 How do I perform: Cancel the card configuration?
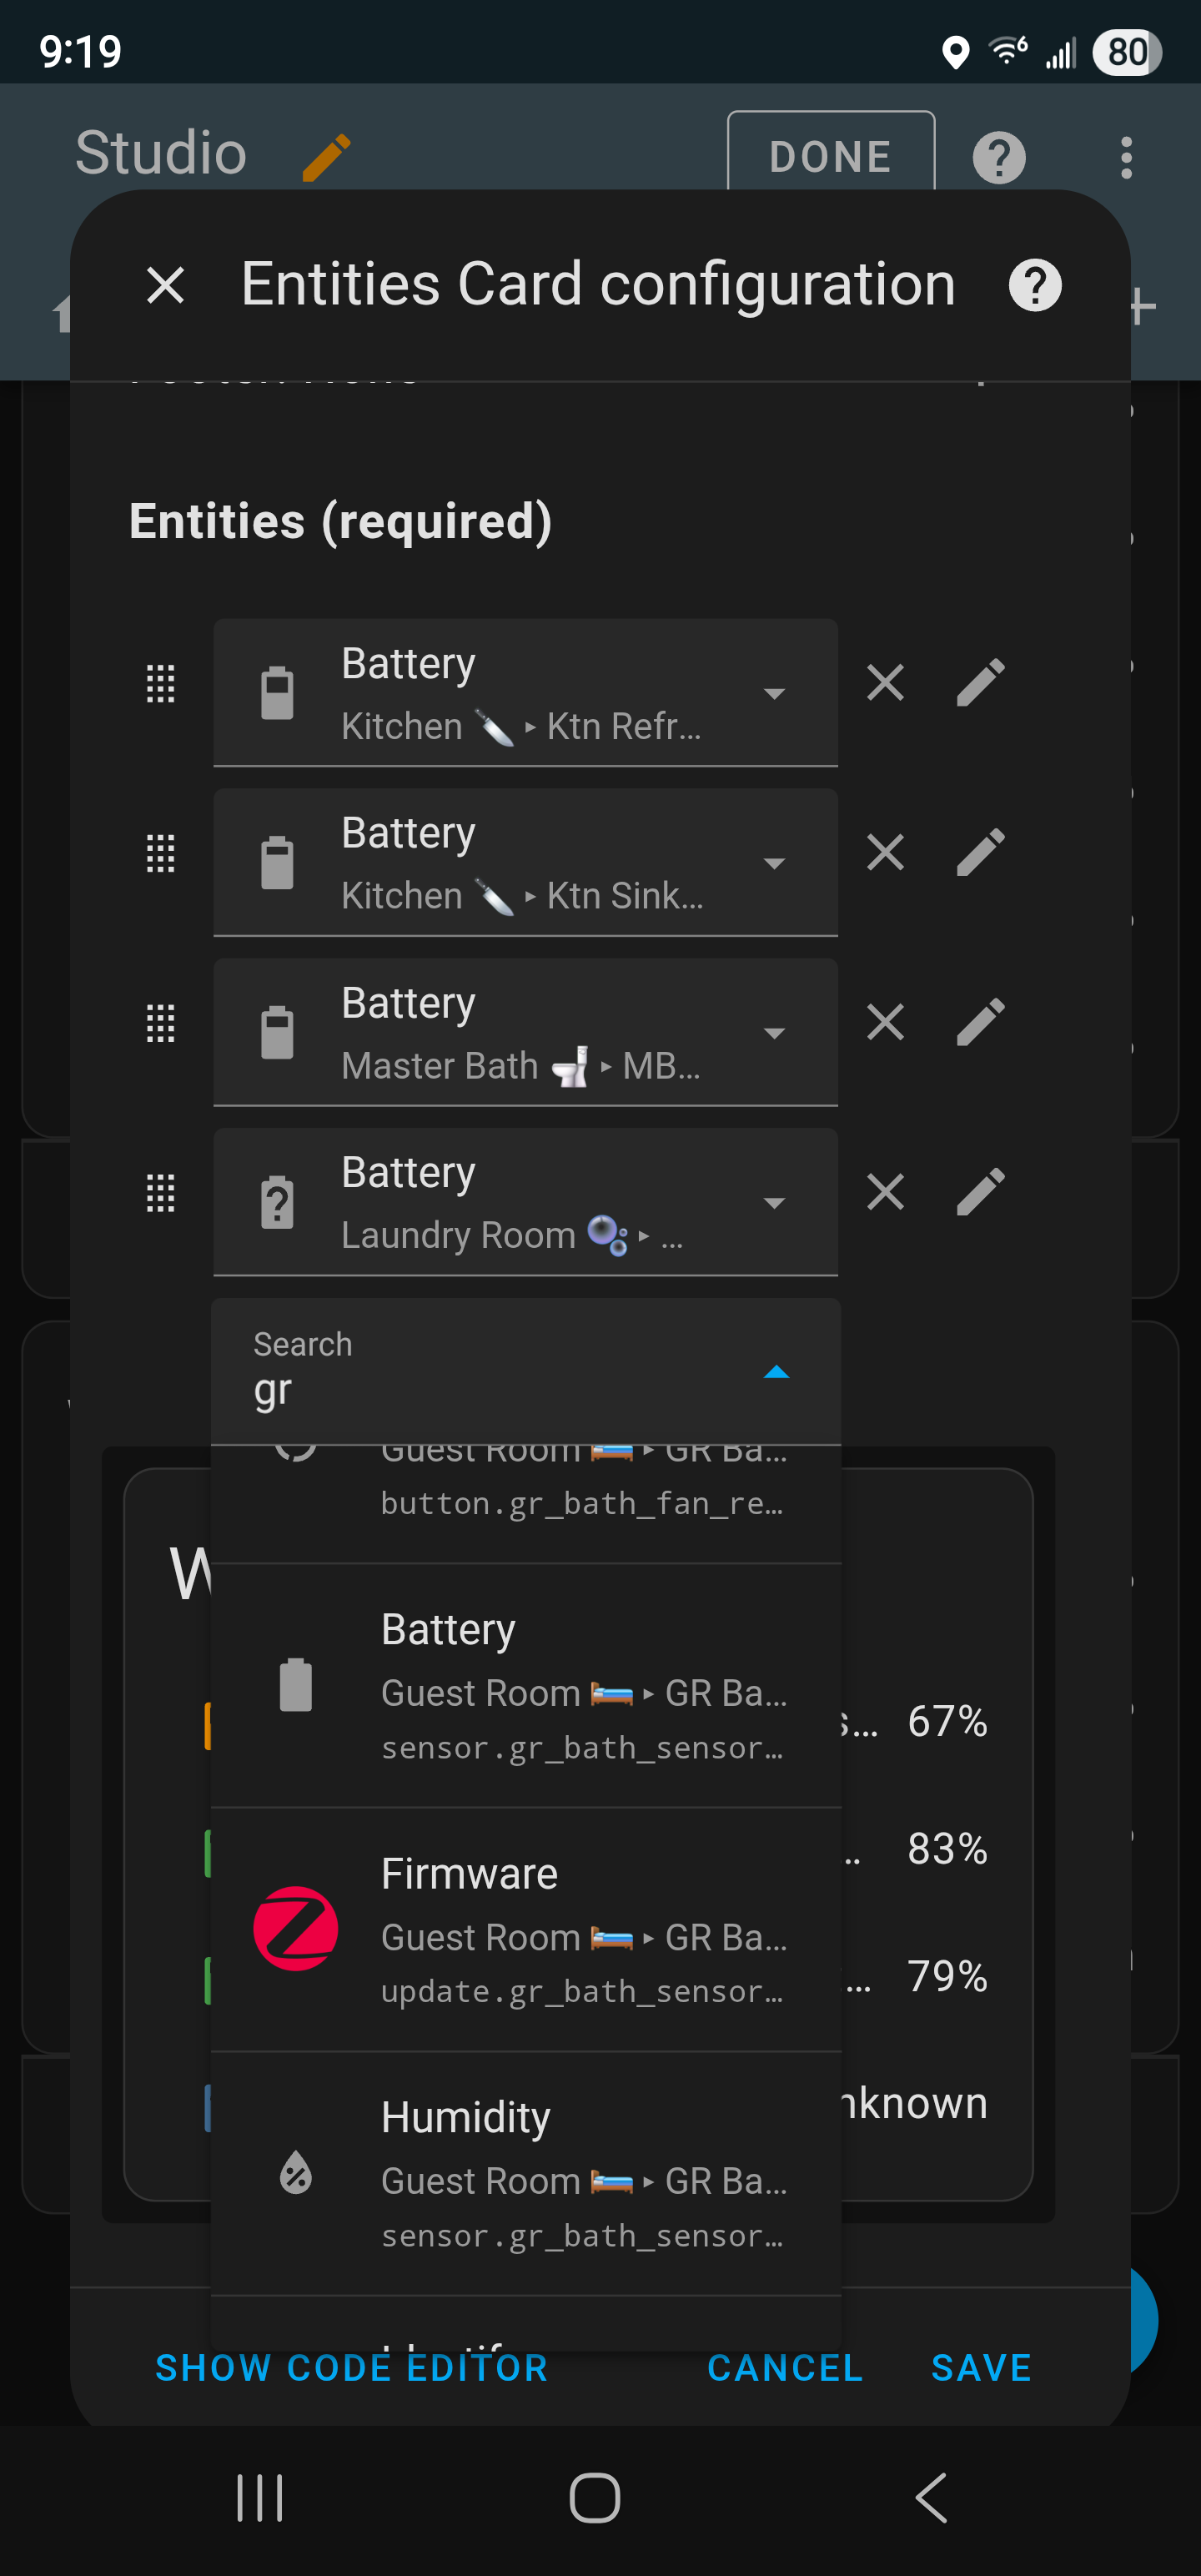(x=785, y=2367)
